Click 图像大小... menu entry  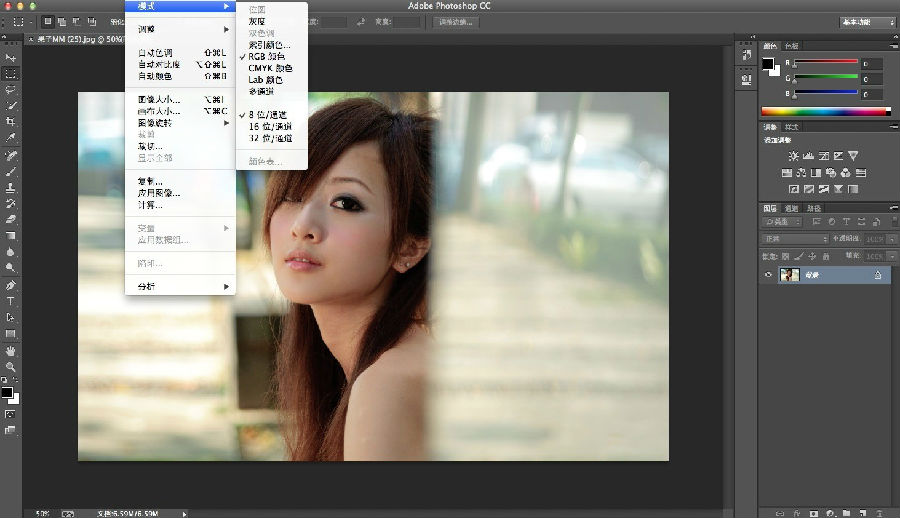(160, 100)
